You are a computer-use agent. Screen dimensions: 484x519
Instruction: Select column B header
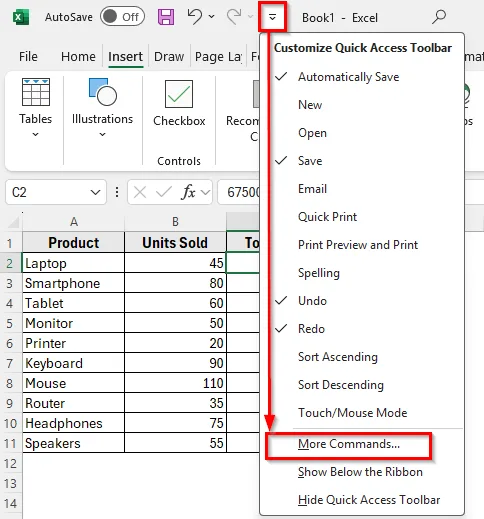click(175, 222)
